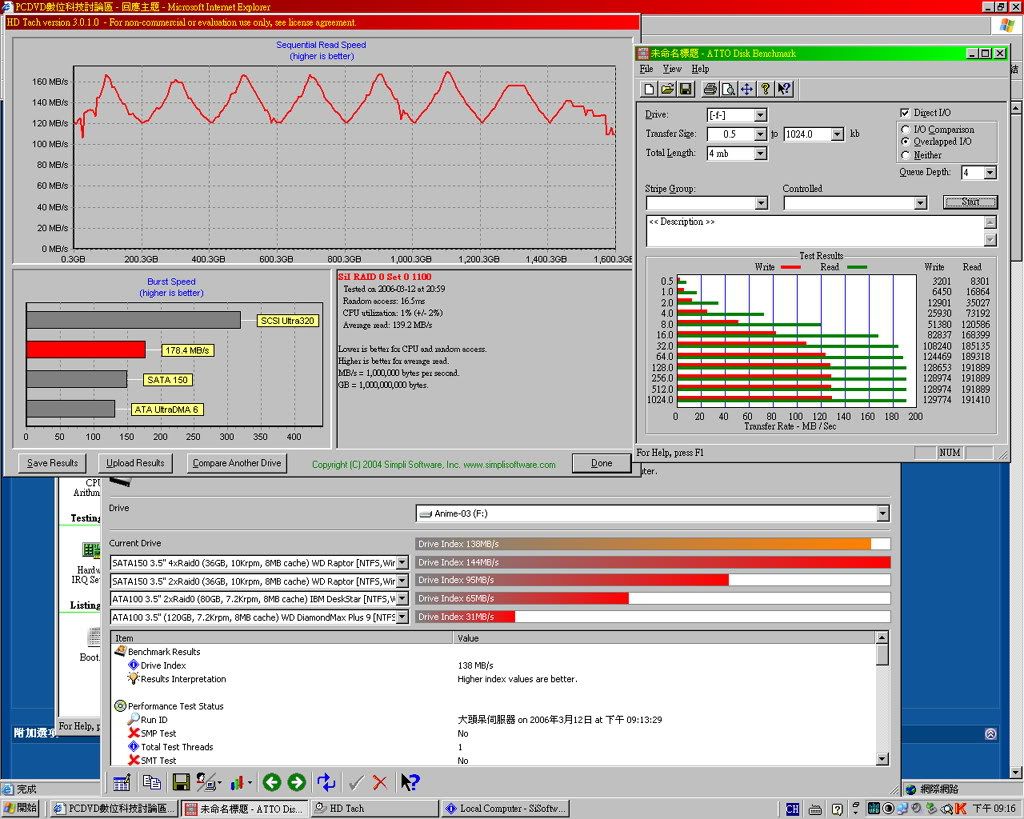Select the I/O Comparison radio button
The width and height of the screenshot is (1024, 819).
point(906,129)
